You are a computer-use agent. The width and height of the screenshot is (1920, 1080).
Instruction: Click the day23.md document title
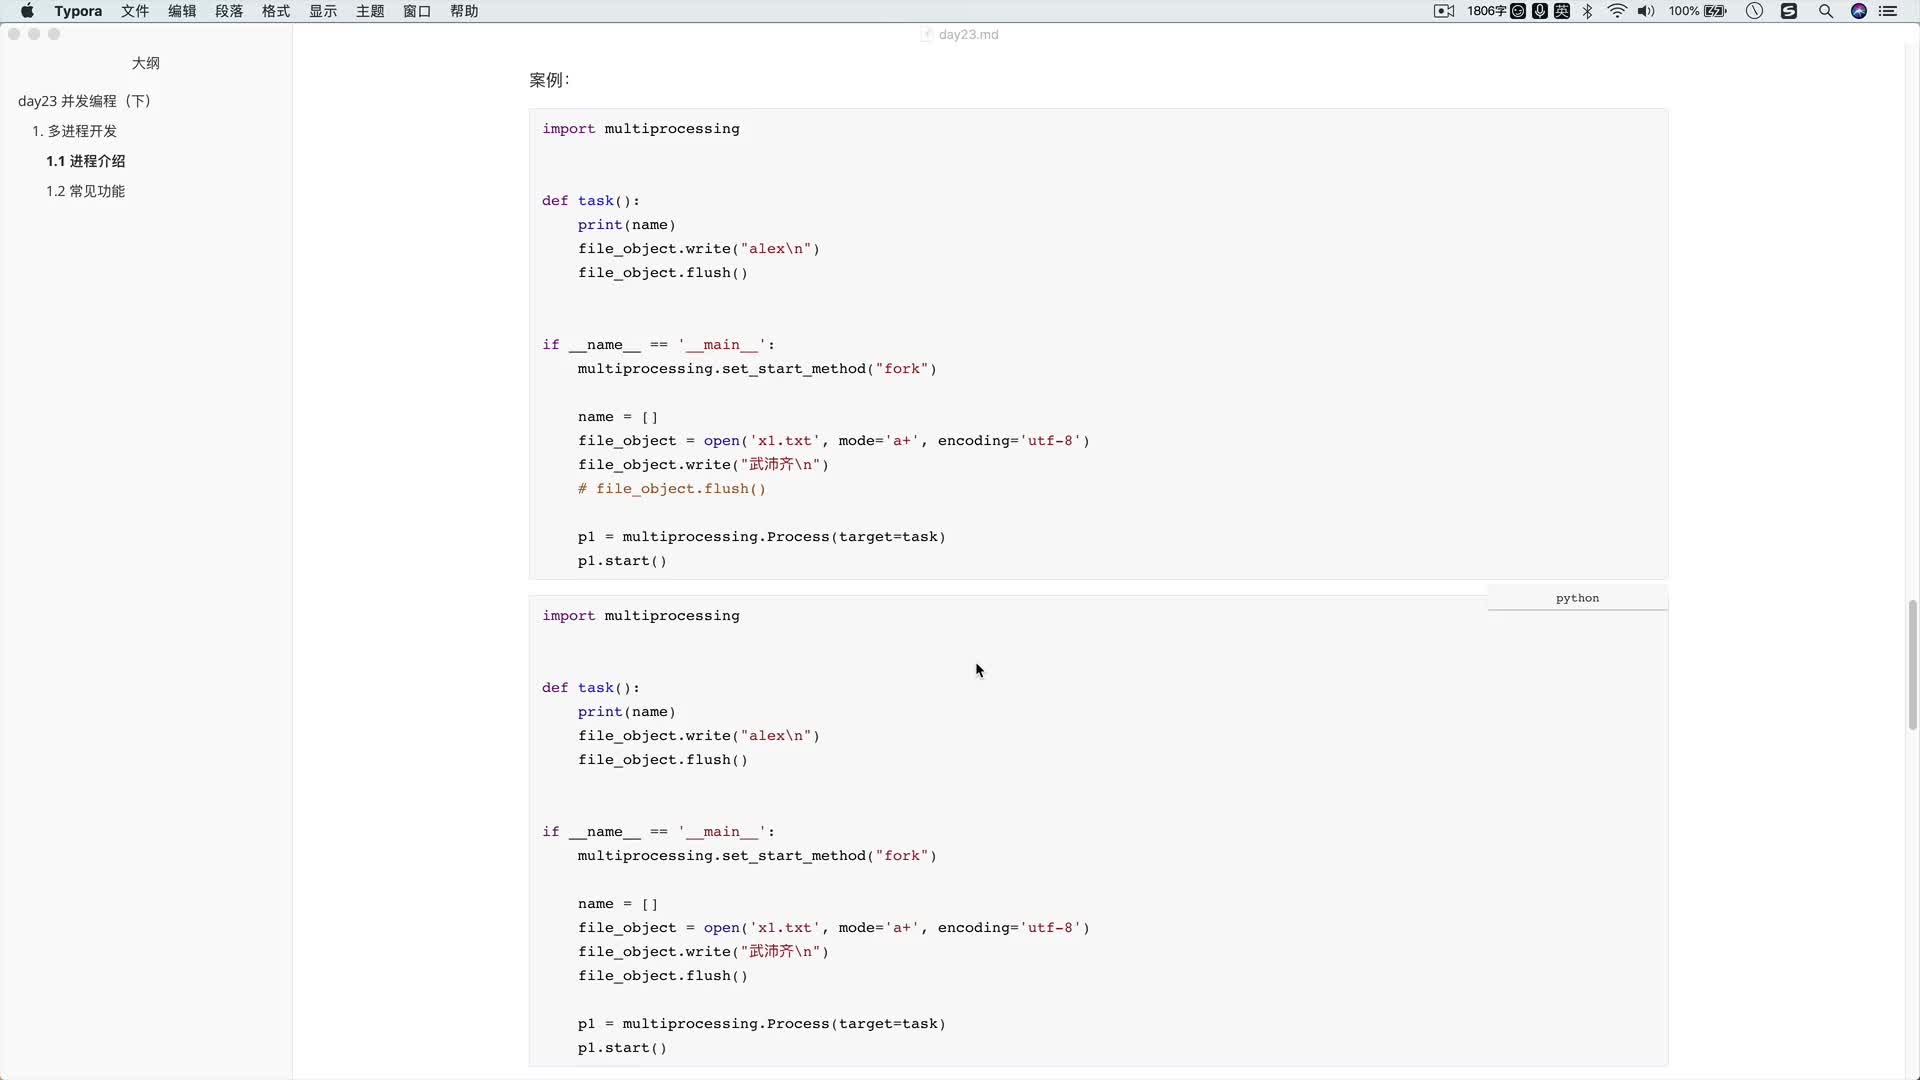point(968,34)
